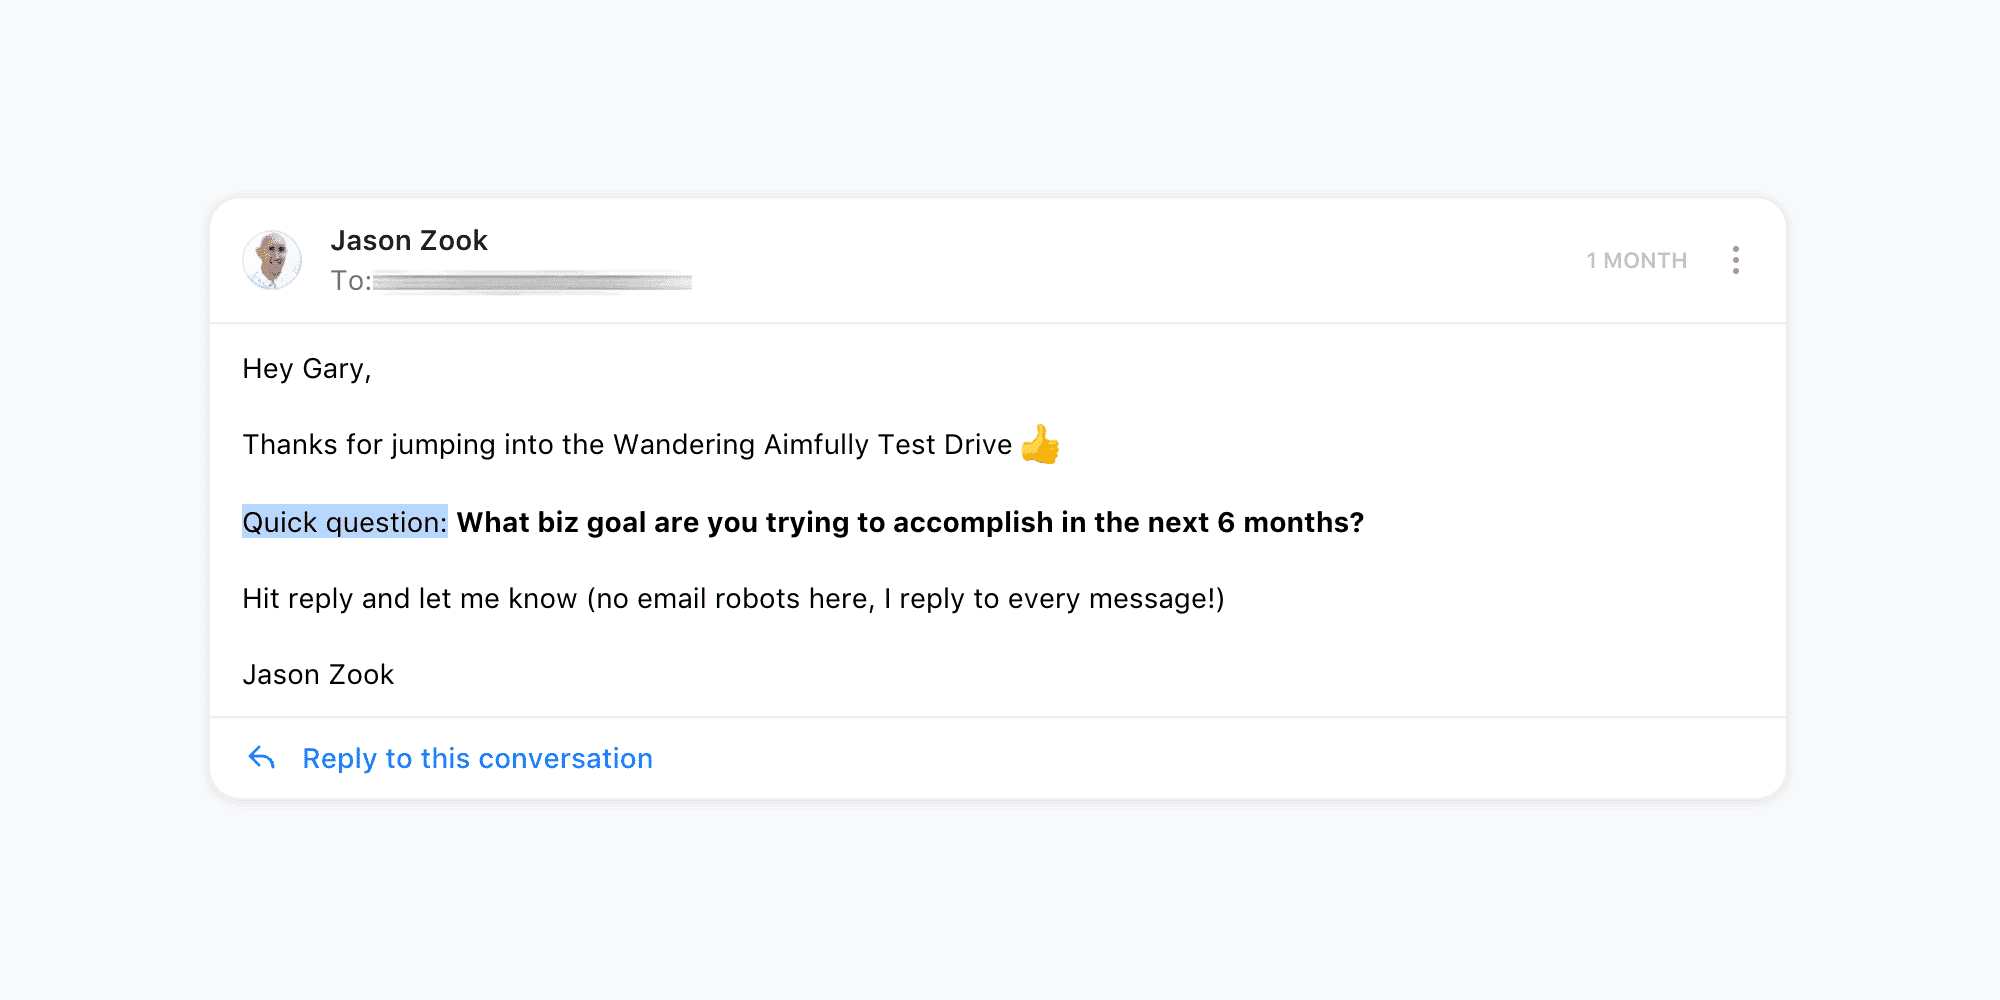
Task: Click the Jason Zook signature line
Action: tap(317, 674)
